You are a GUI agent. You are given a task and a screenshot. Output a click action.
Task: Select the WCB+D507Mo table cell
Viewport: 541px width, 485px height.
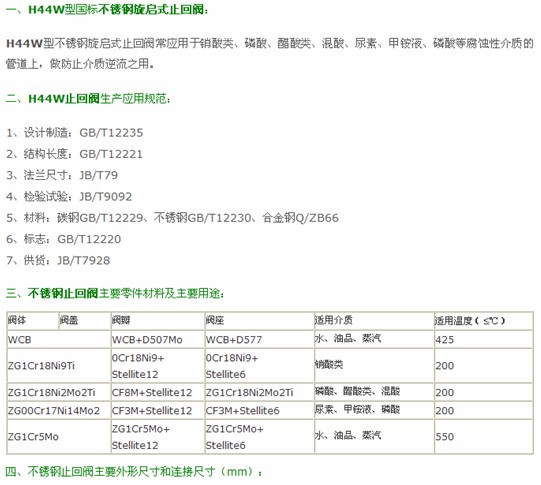click(x=158, y=339)
